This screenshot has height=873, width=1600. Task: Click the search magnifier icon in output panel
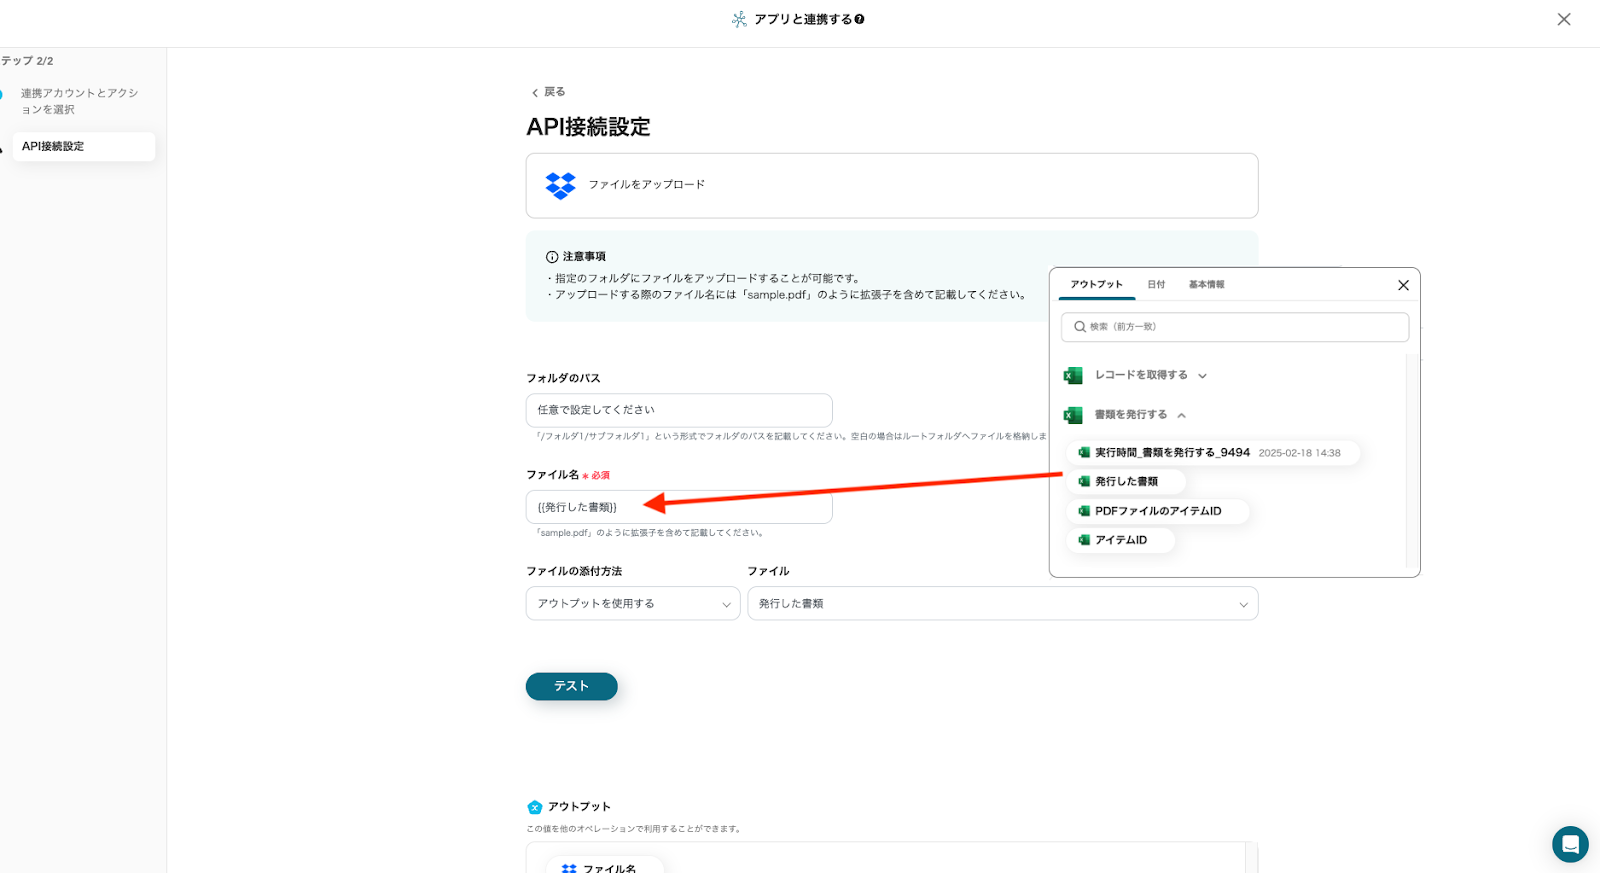[1079, 327]
